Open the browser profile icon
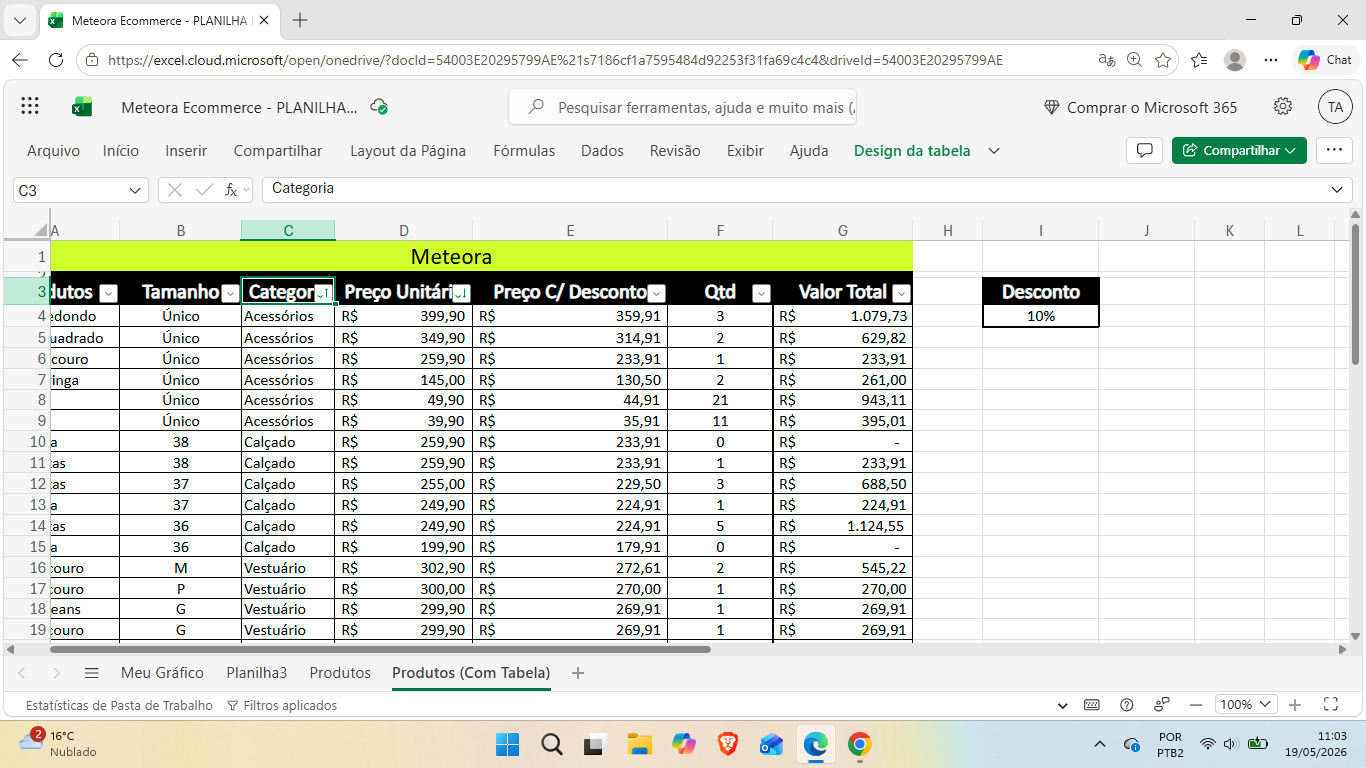This screenshot has height=768, width=1366. tap(1235, 60)
